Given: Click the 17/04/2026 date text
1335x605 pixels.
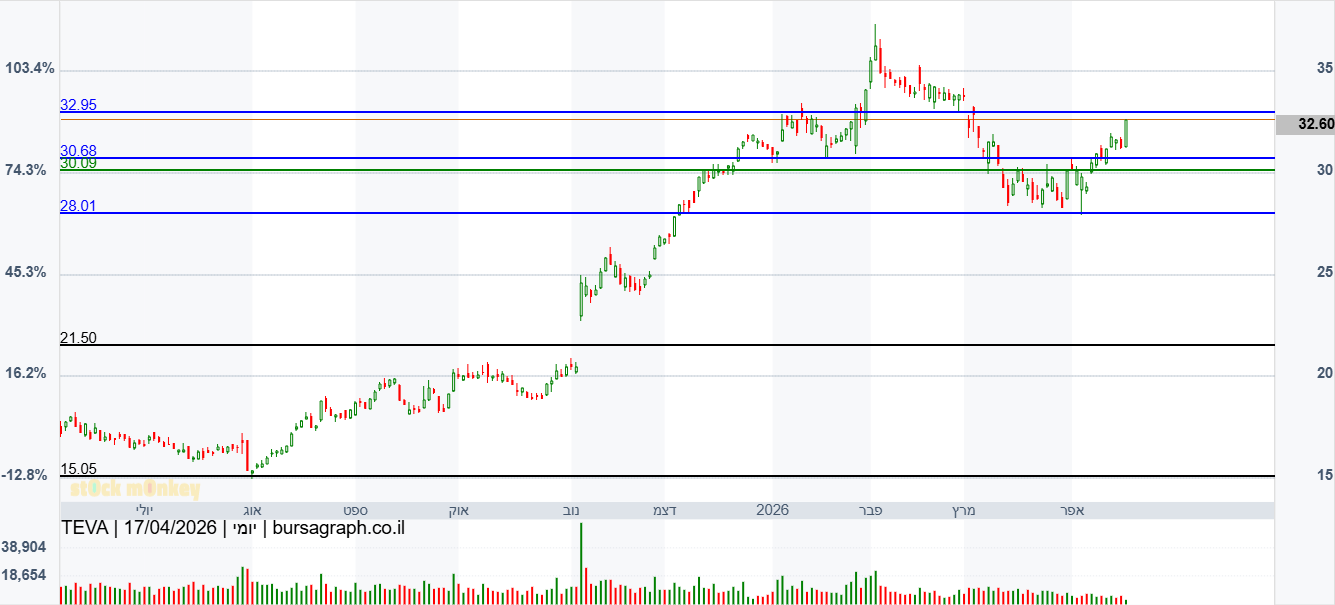Looking at the screenshot, I should click(x=169, y=528).
